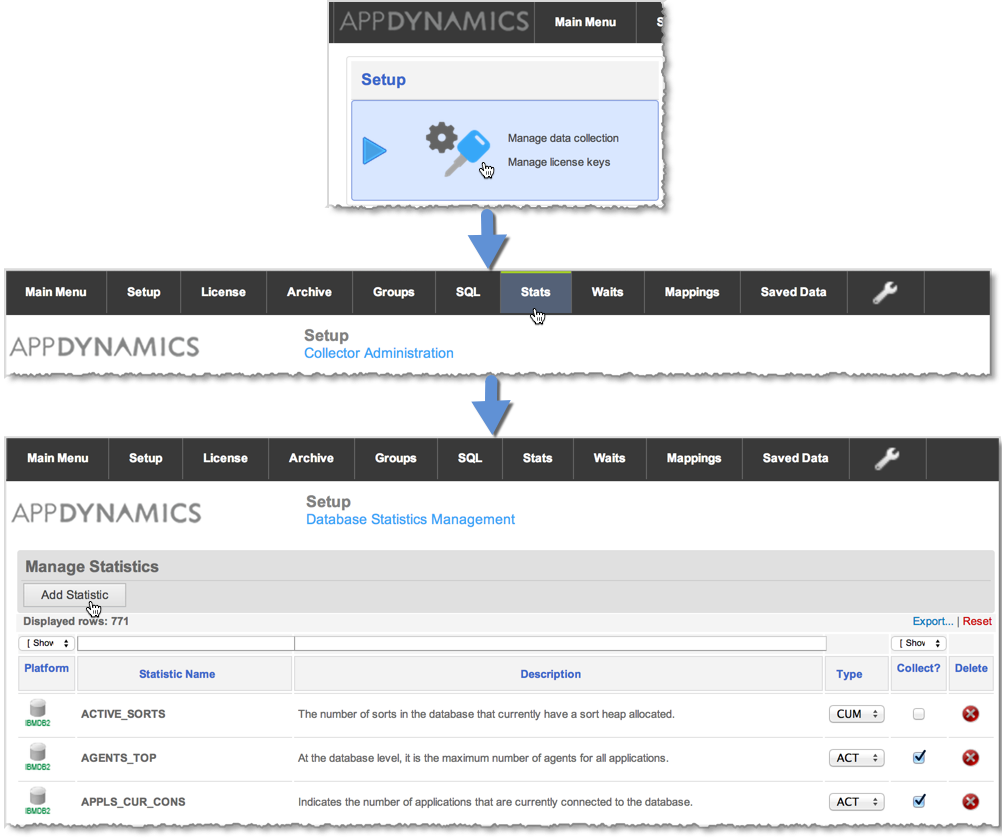
Task: Open wrench tools icon in middle navigation bar
Action: point(885,292)
